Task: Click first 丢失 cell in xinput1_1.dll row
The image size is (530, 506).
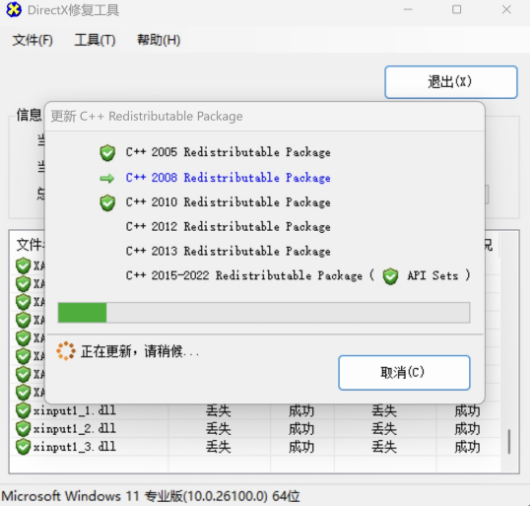Action: (218, 411)
